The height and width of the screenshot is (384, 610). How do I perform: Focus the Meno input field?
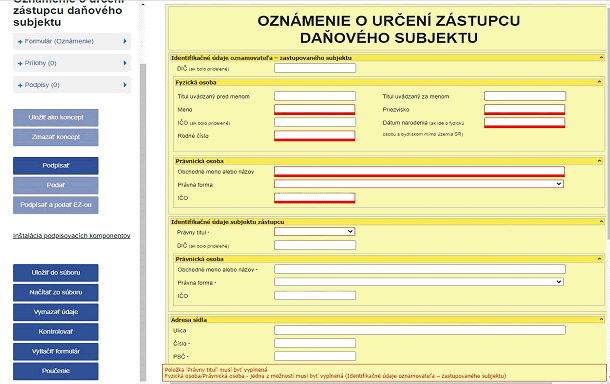pyautogui.click(x=314, y=109)
